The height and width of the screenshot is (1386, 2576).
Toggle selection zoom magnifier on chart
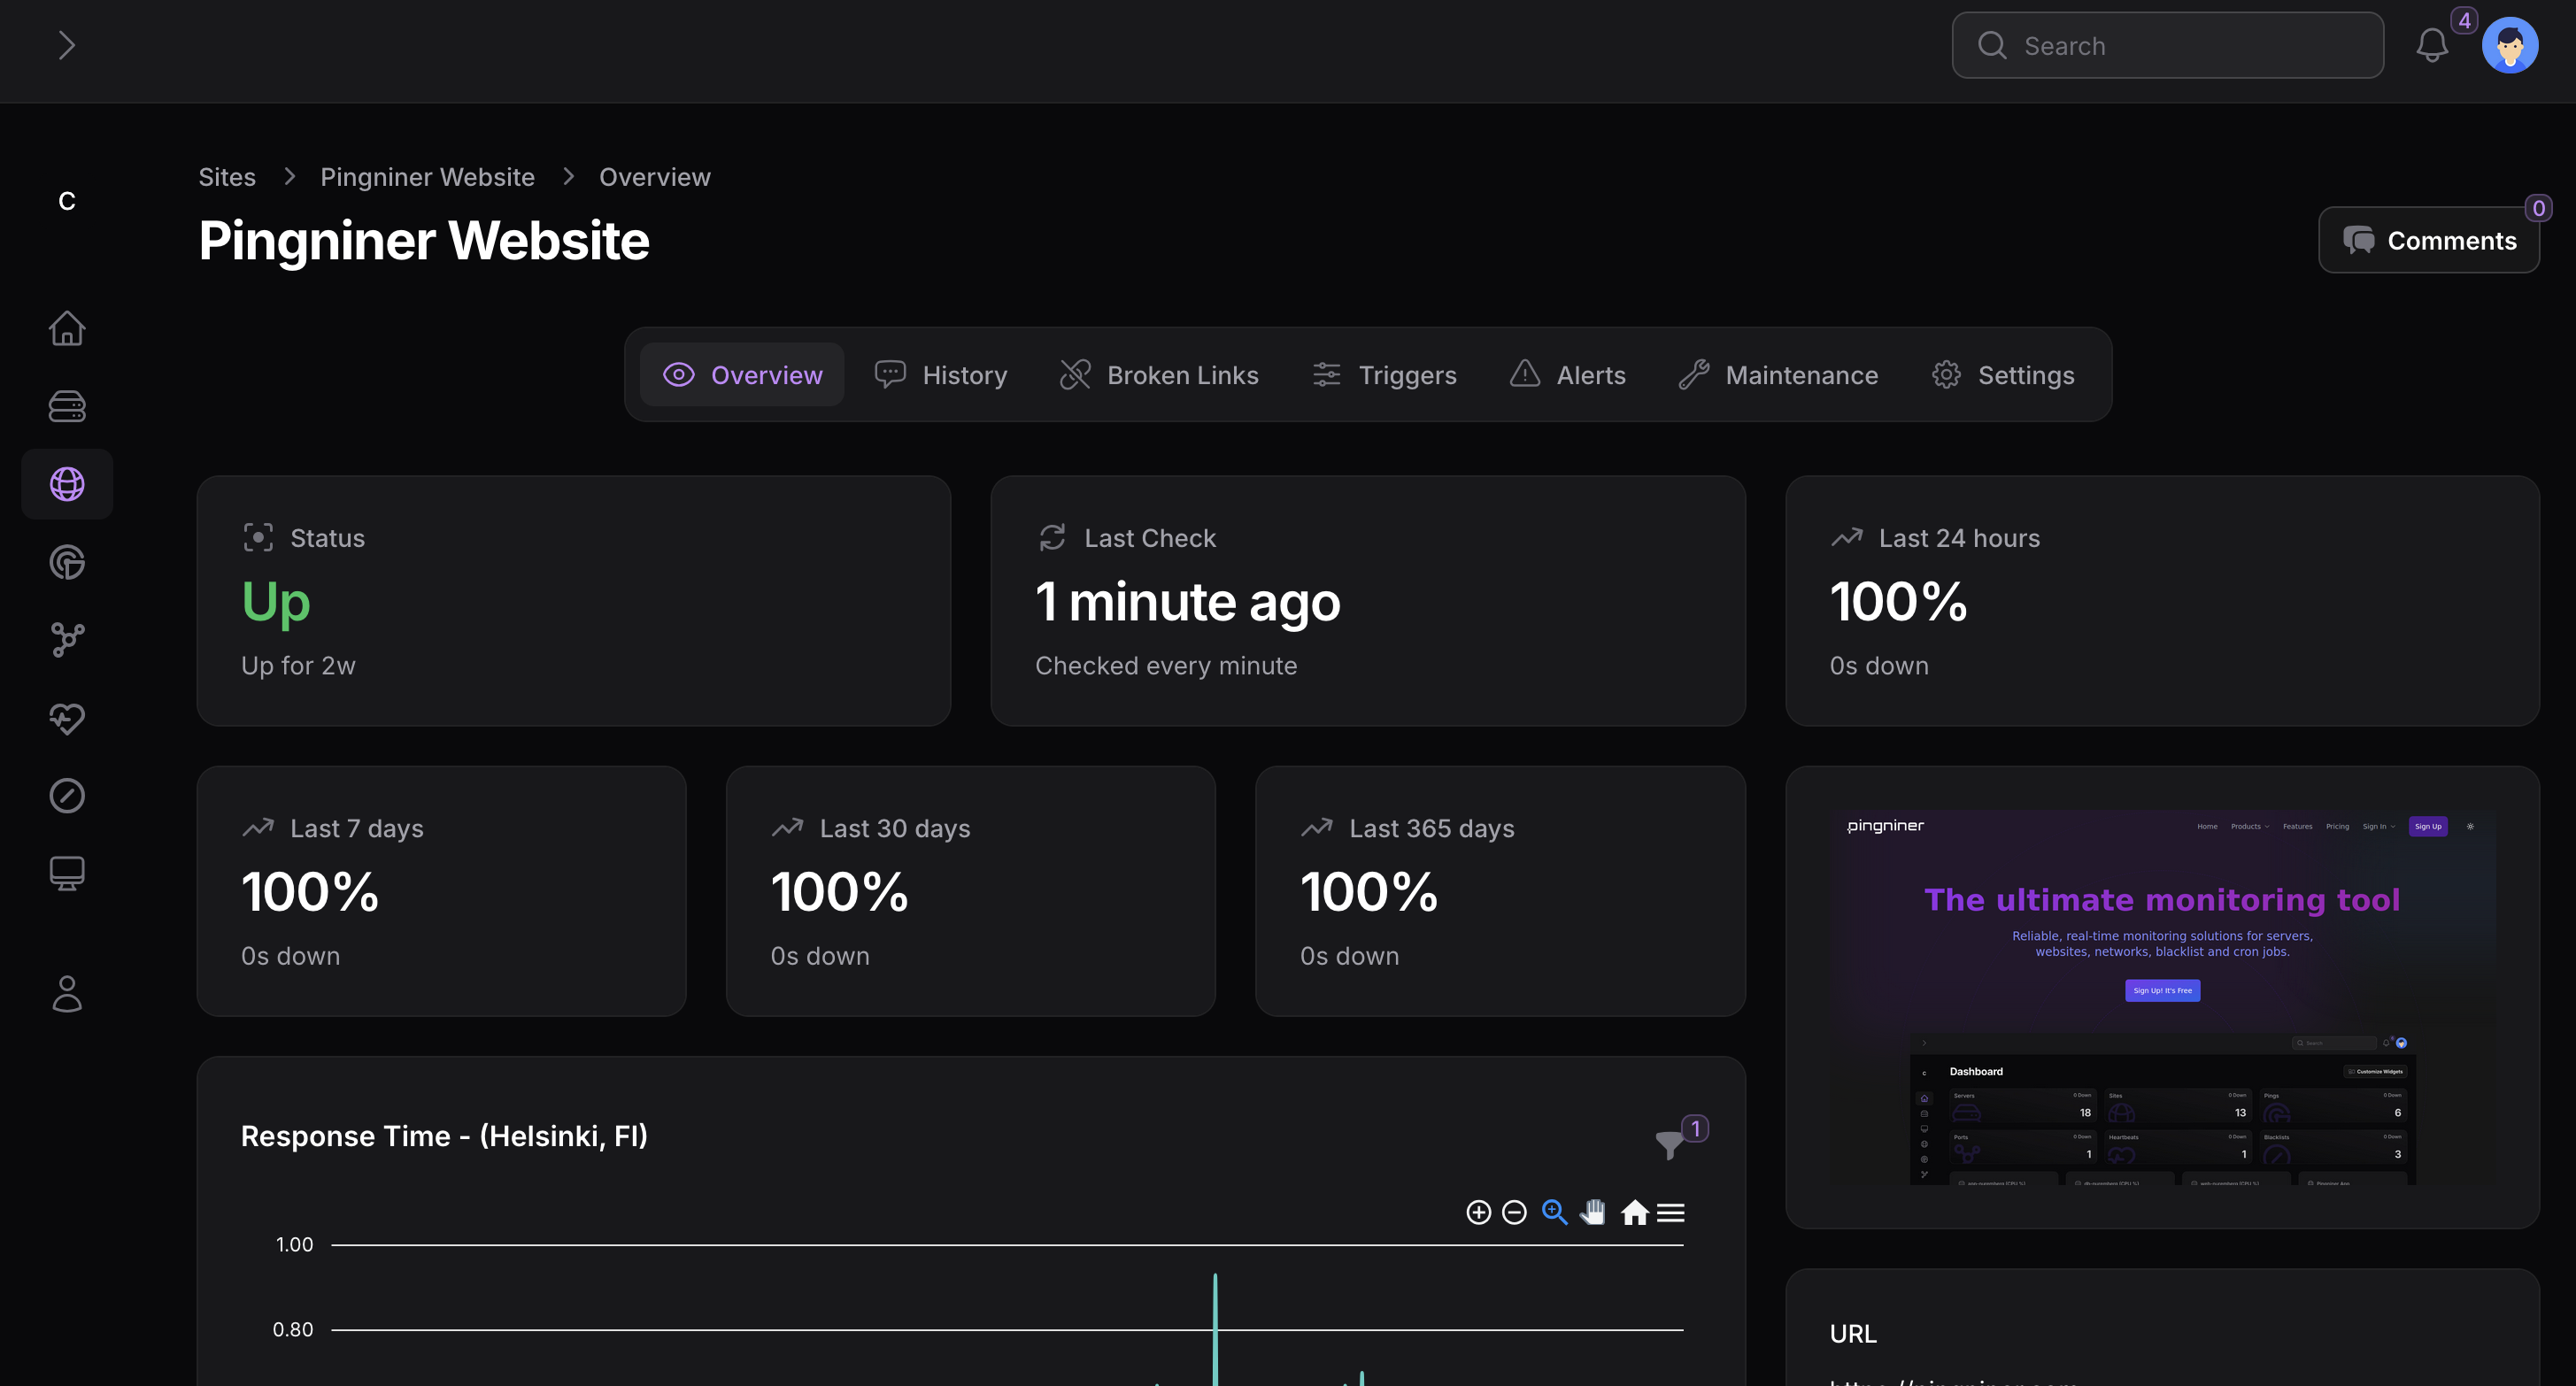coord(1554,1213)
